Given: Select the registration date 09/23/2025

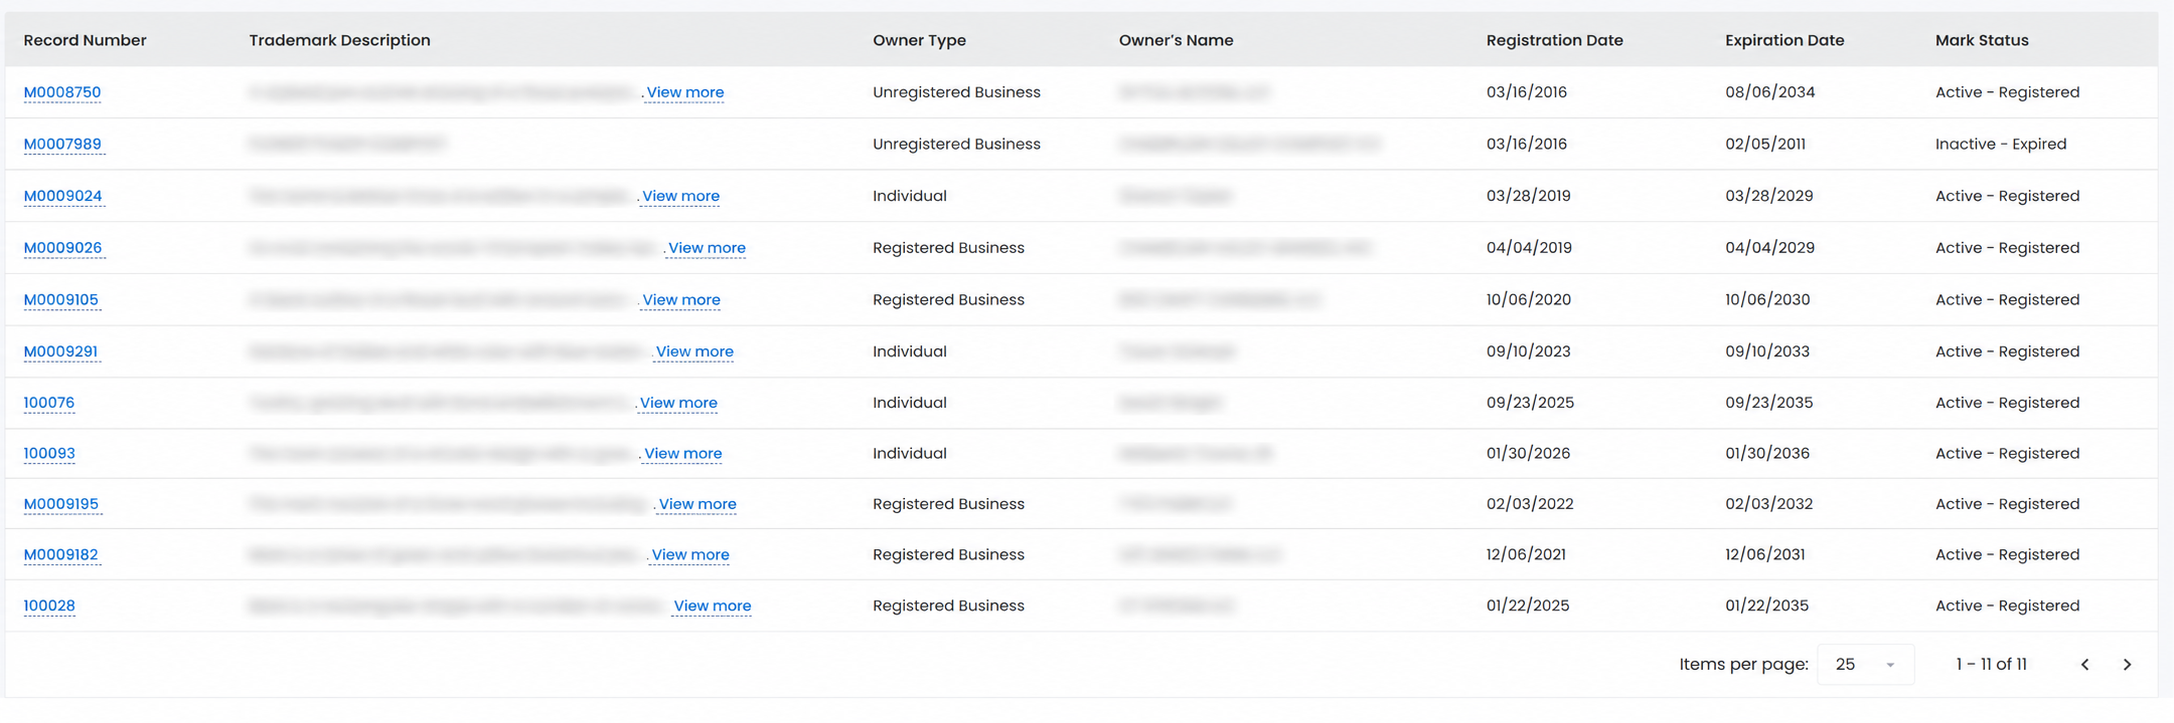Looking at the screenshot, I should 1530,403.
